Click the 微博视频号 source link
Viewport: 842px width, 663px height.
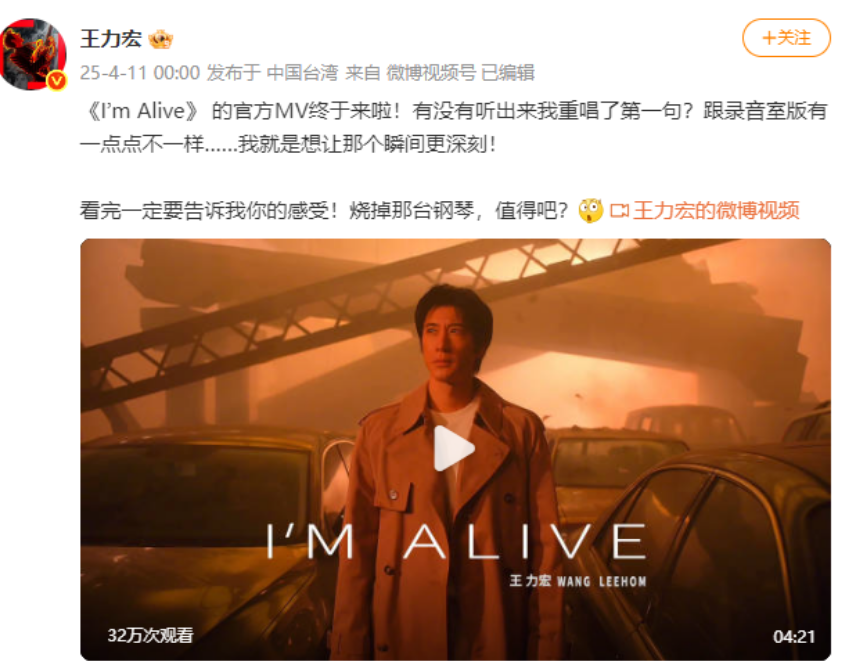click(431, 72)
